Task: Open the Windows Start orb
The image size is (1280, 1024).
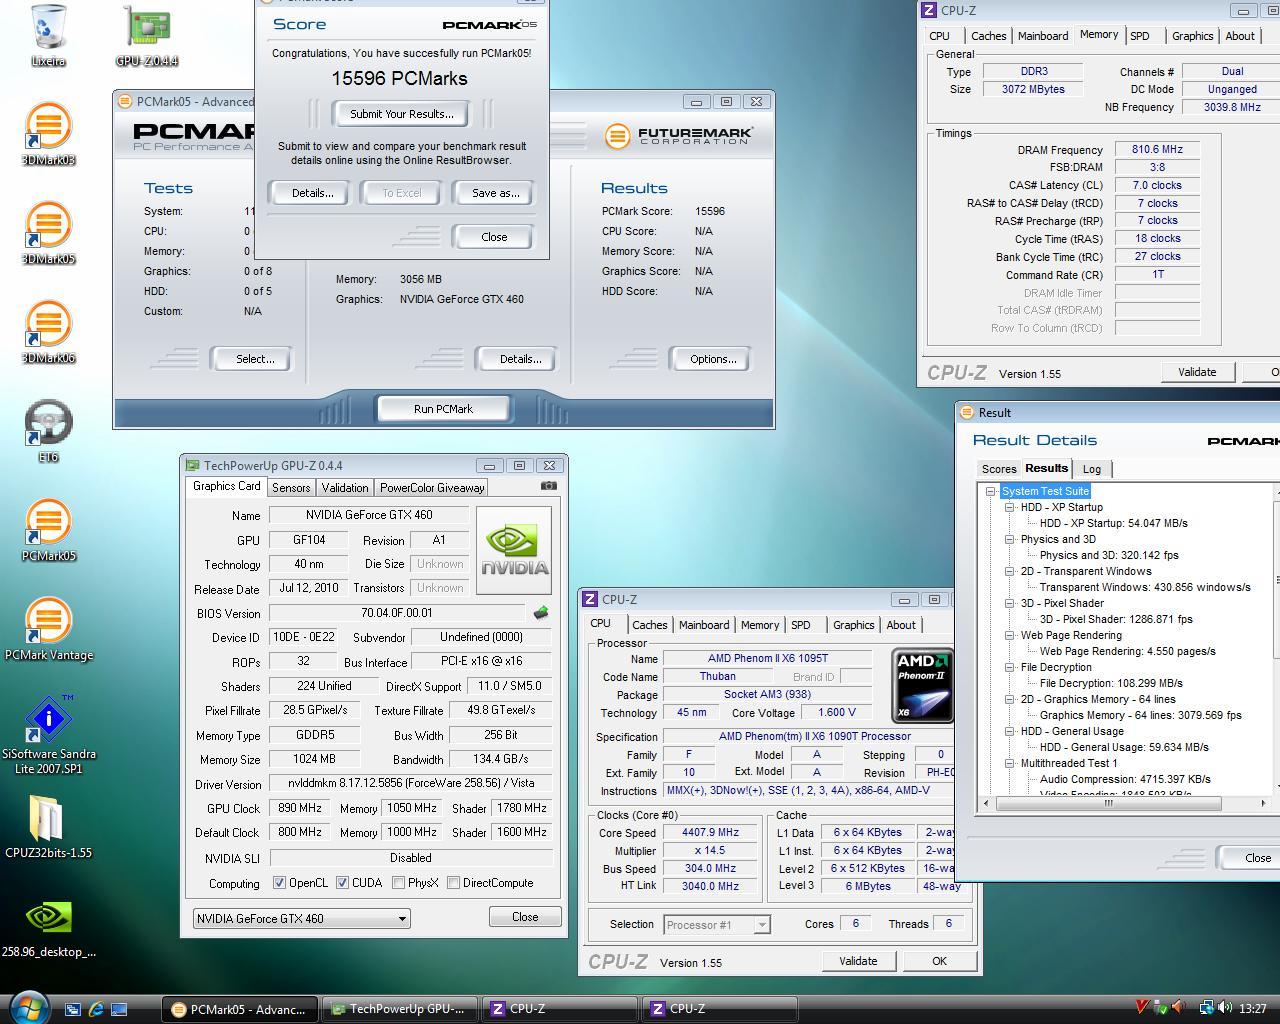Action: [x=27, y=1007]
